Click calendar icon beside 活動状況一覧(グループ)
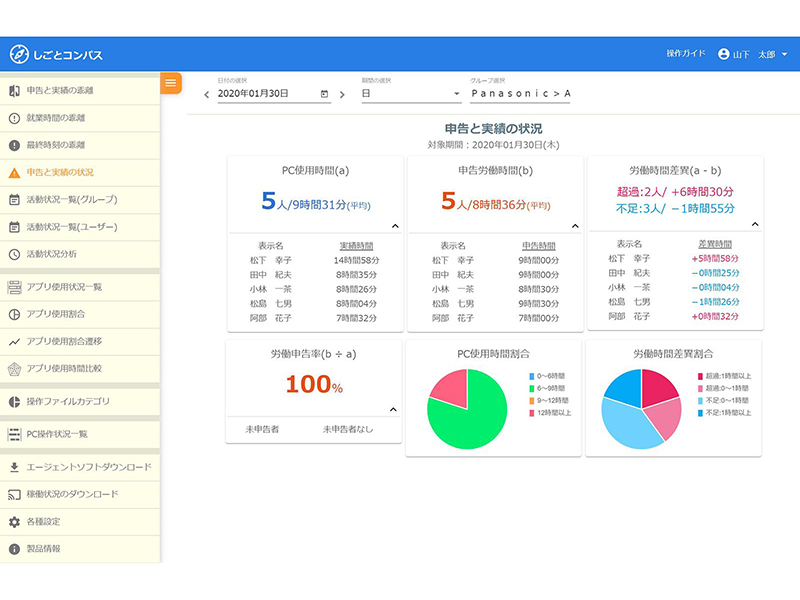Viewport: 800px width, 600px height. click(14, 199)
